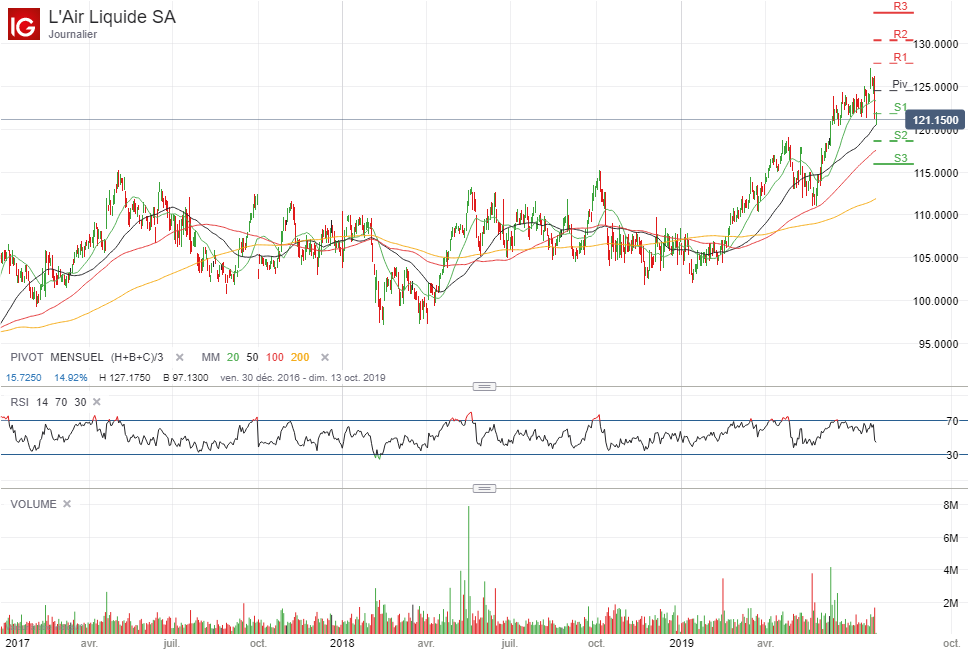Click the 2018 label on time axis

pos(342,643)
